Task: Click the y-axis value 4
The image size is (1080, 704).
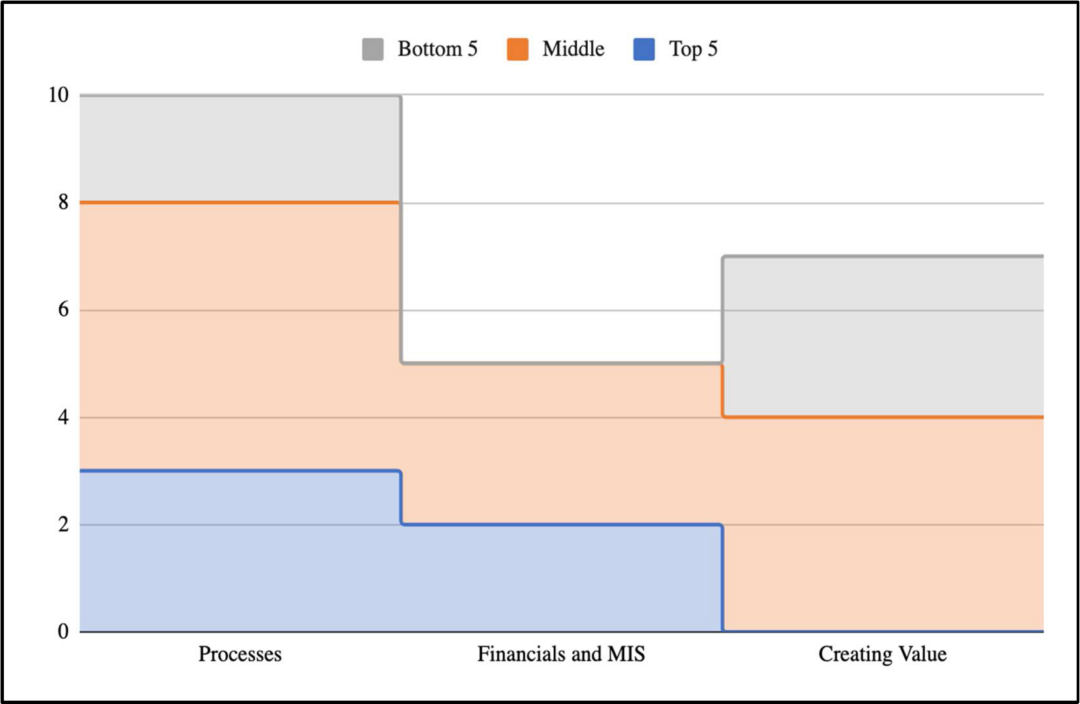Action: pyautogui.click(x=63, y=417)
